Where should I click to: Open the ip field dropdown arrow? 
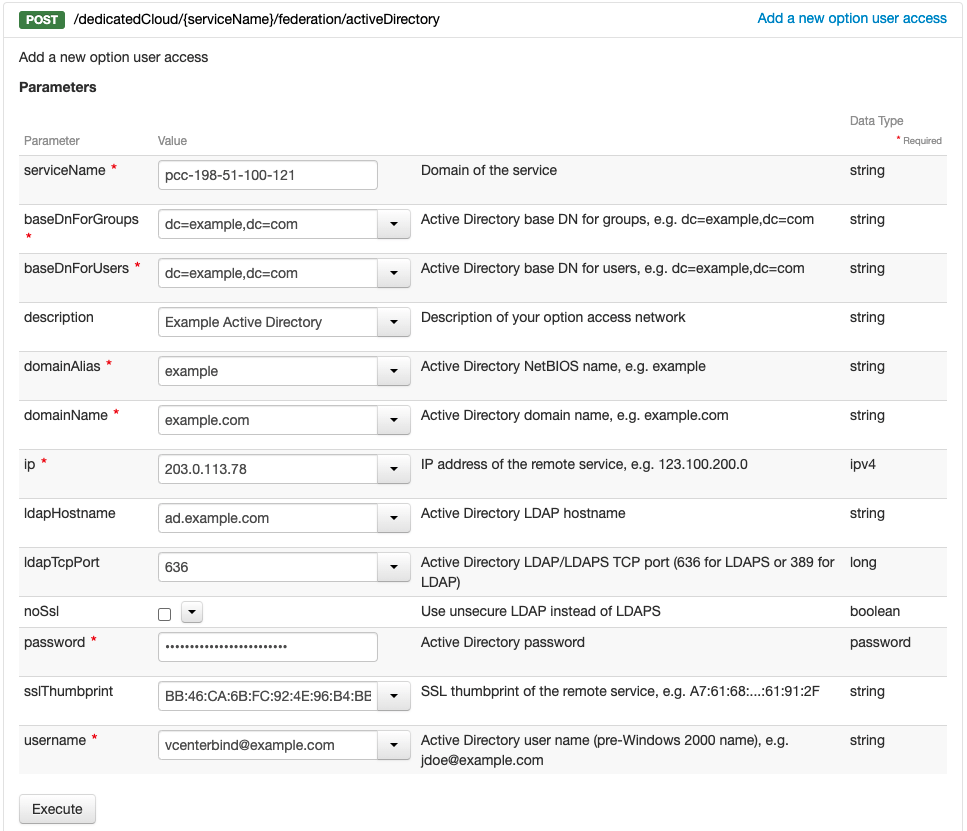tap(394, 469)
